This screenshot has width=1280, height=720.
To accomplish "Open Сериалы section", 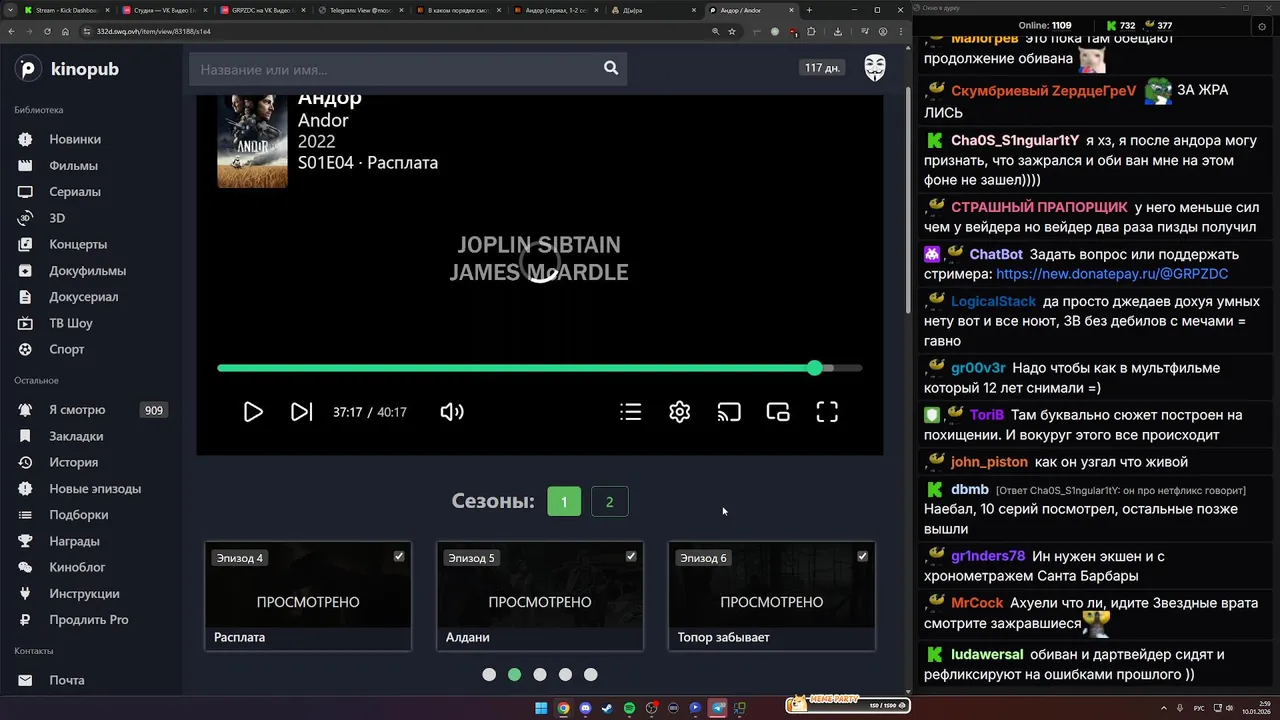I will click(x=75, y=191).
